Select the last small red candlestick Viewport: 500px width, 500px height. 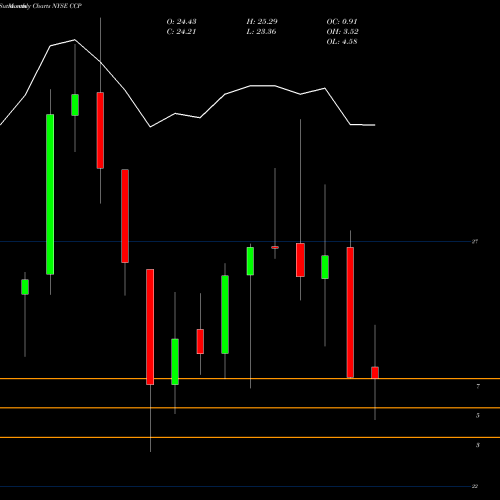[x=375, y=373]
